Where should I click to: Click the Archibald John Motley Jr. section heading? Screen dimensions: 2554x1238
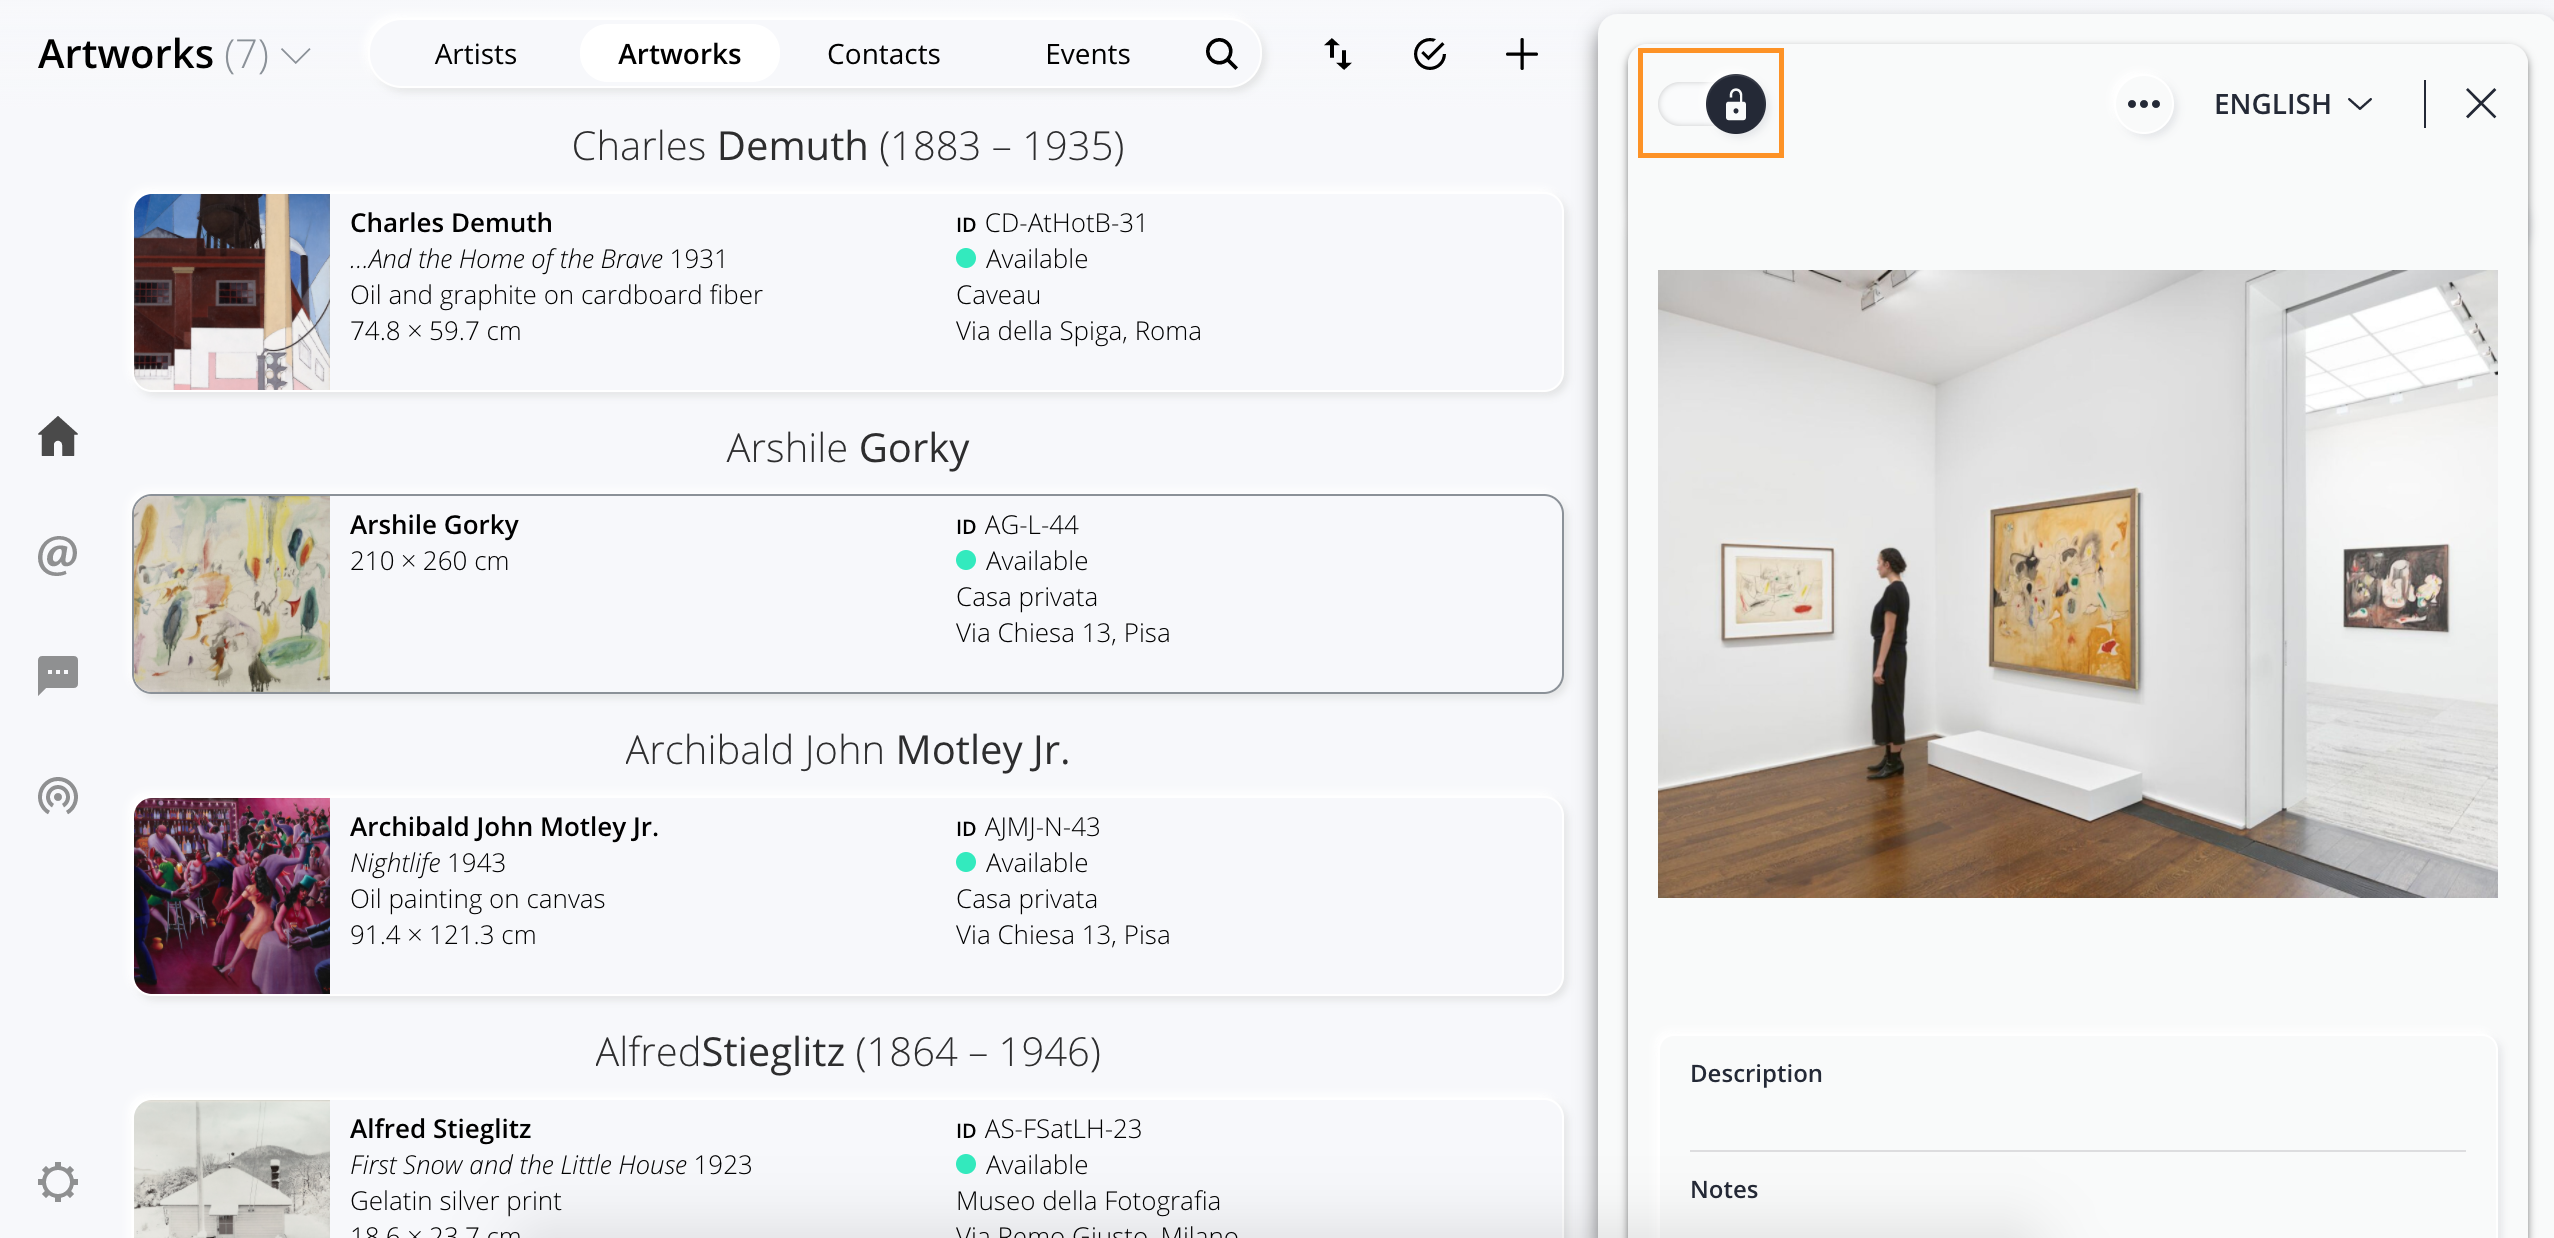coord(848,750)
